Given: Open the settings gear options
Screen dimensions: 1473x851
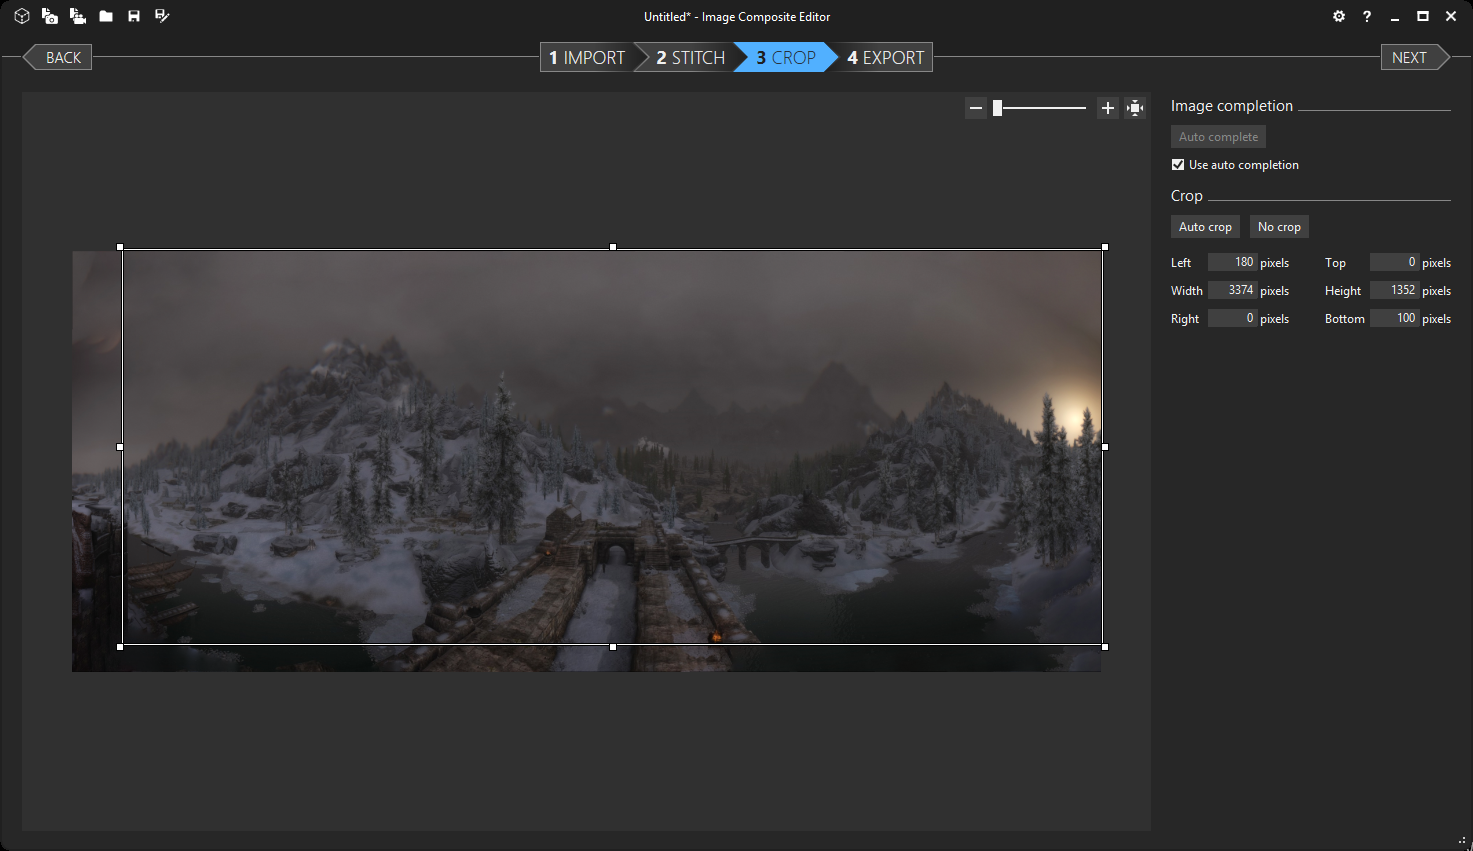Looking at the screenshot, I should pyautogui.click(x=1339, y=16).
